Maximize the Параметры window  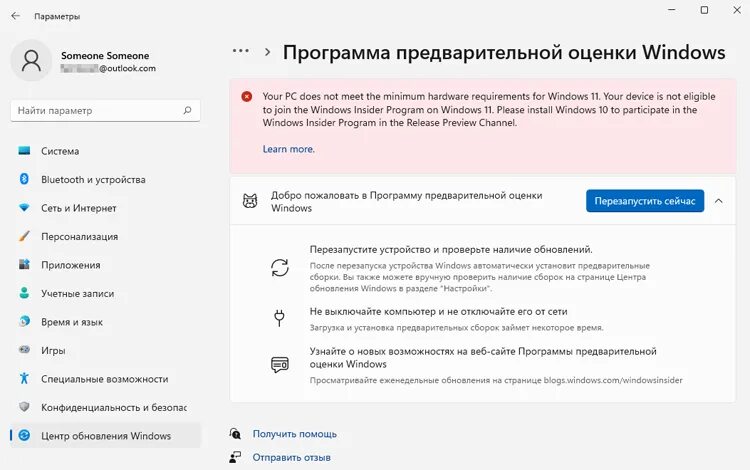(x=704, y=10)
